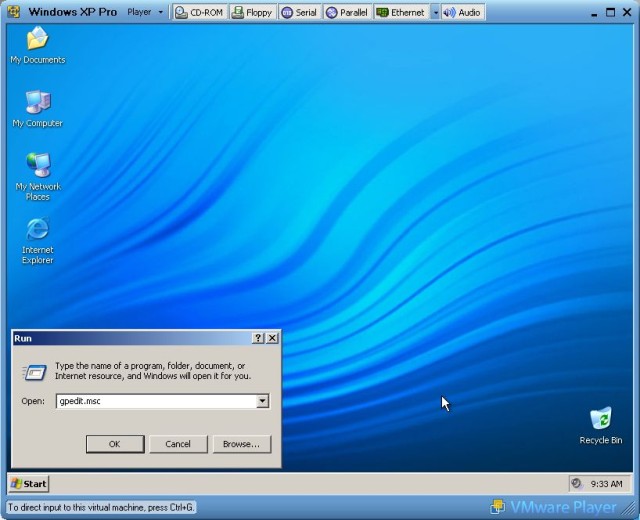640x520 pixels.
Task: Toggle the CD-ROM device in VMware toolbar
Action: pos(199,13)
